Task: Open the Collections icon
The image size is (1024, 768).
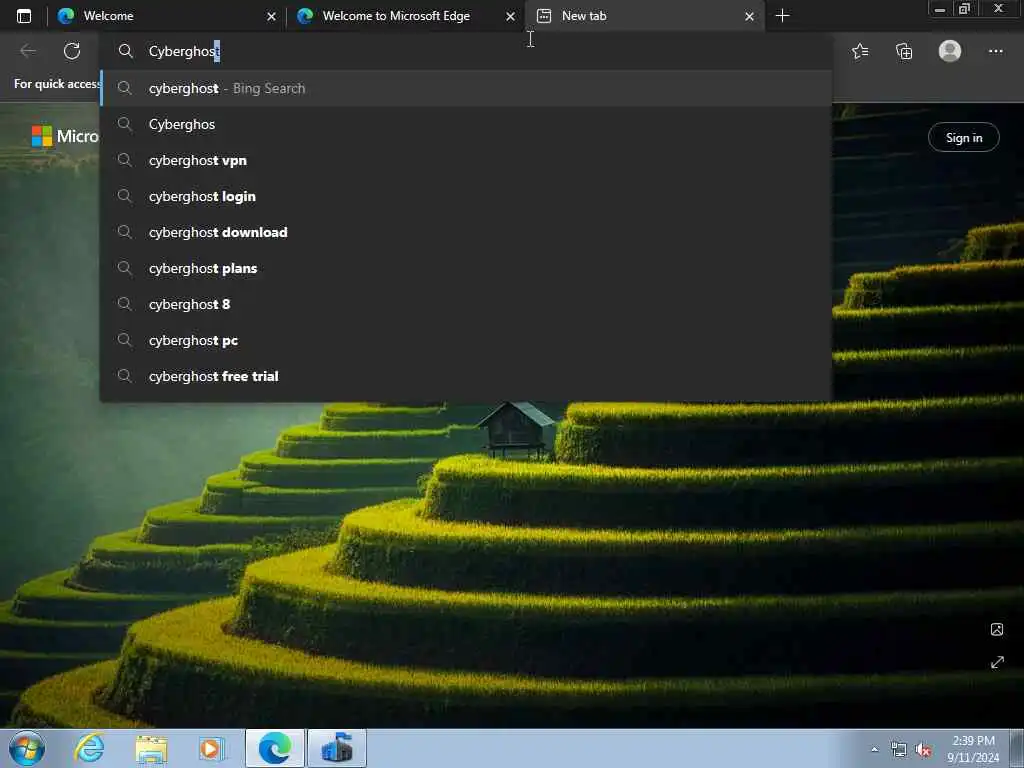Action: [x=904, y=51]
